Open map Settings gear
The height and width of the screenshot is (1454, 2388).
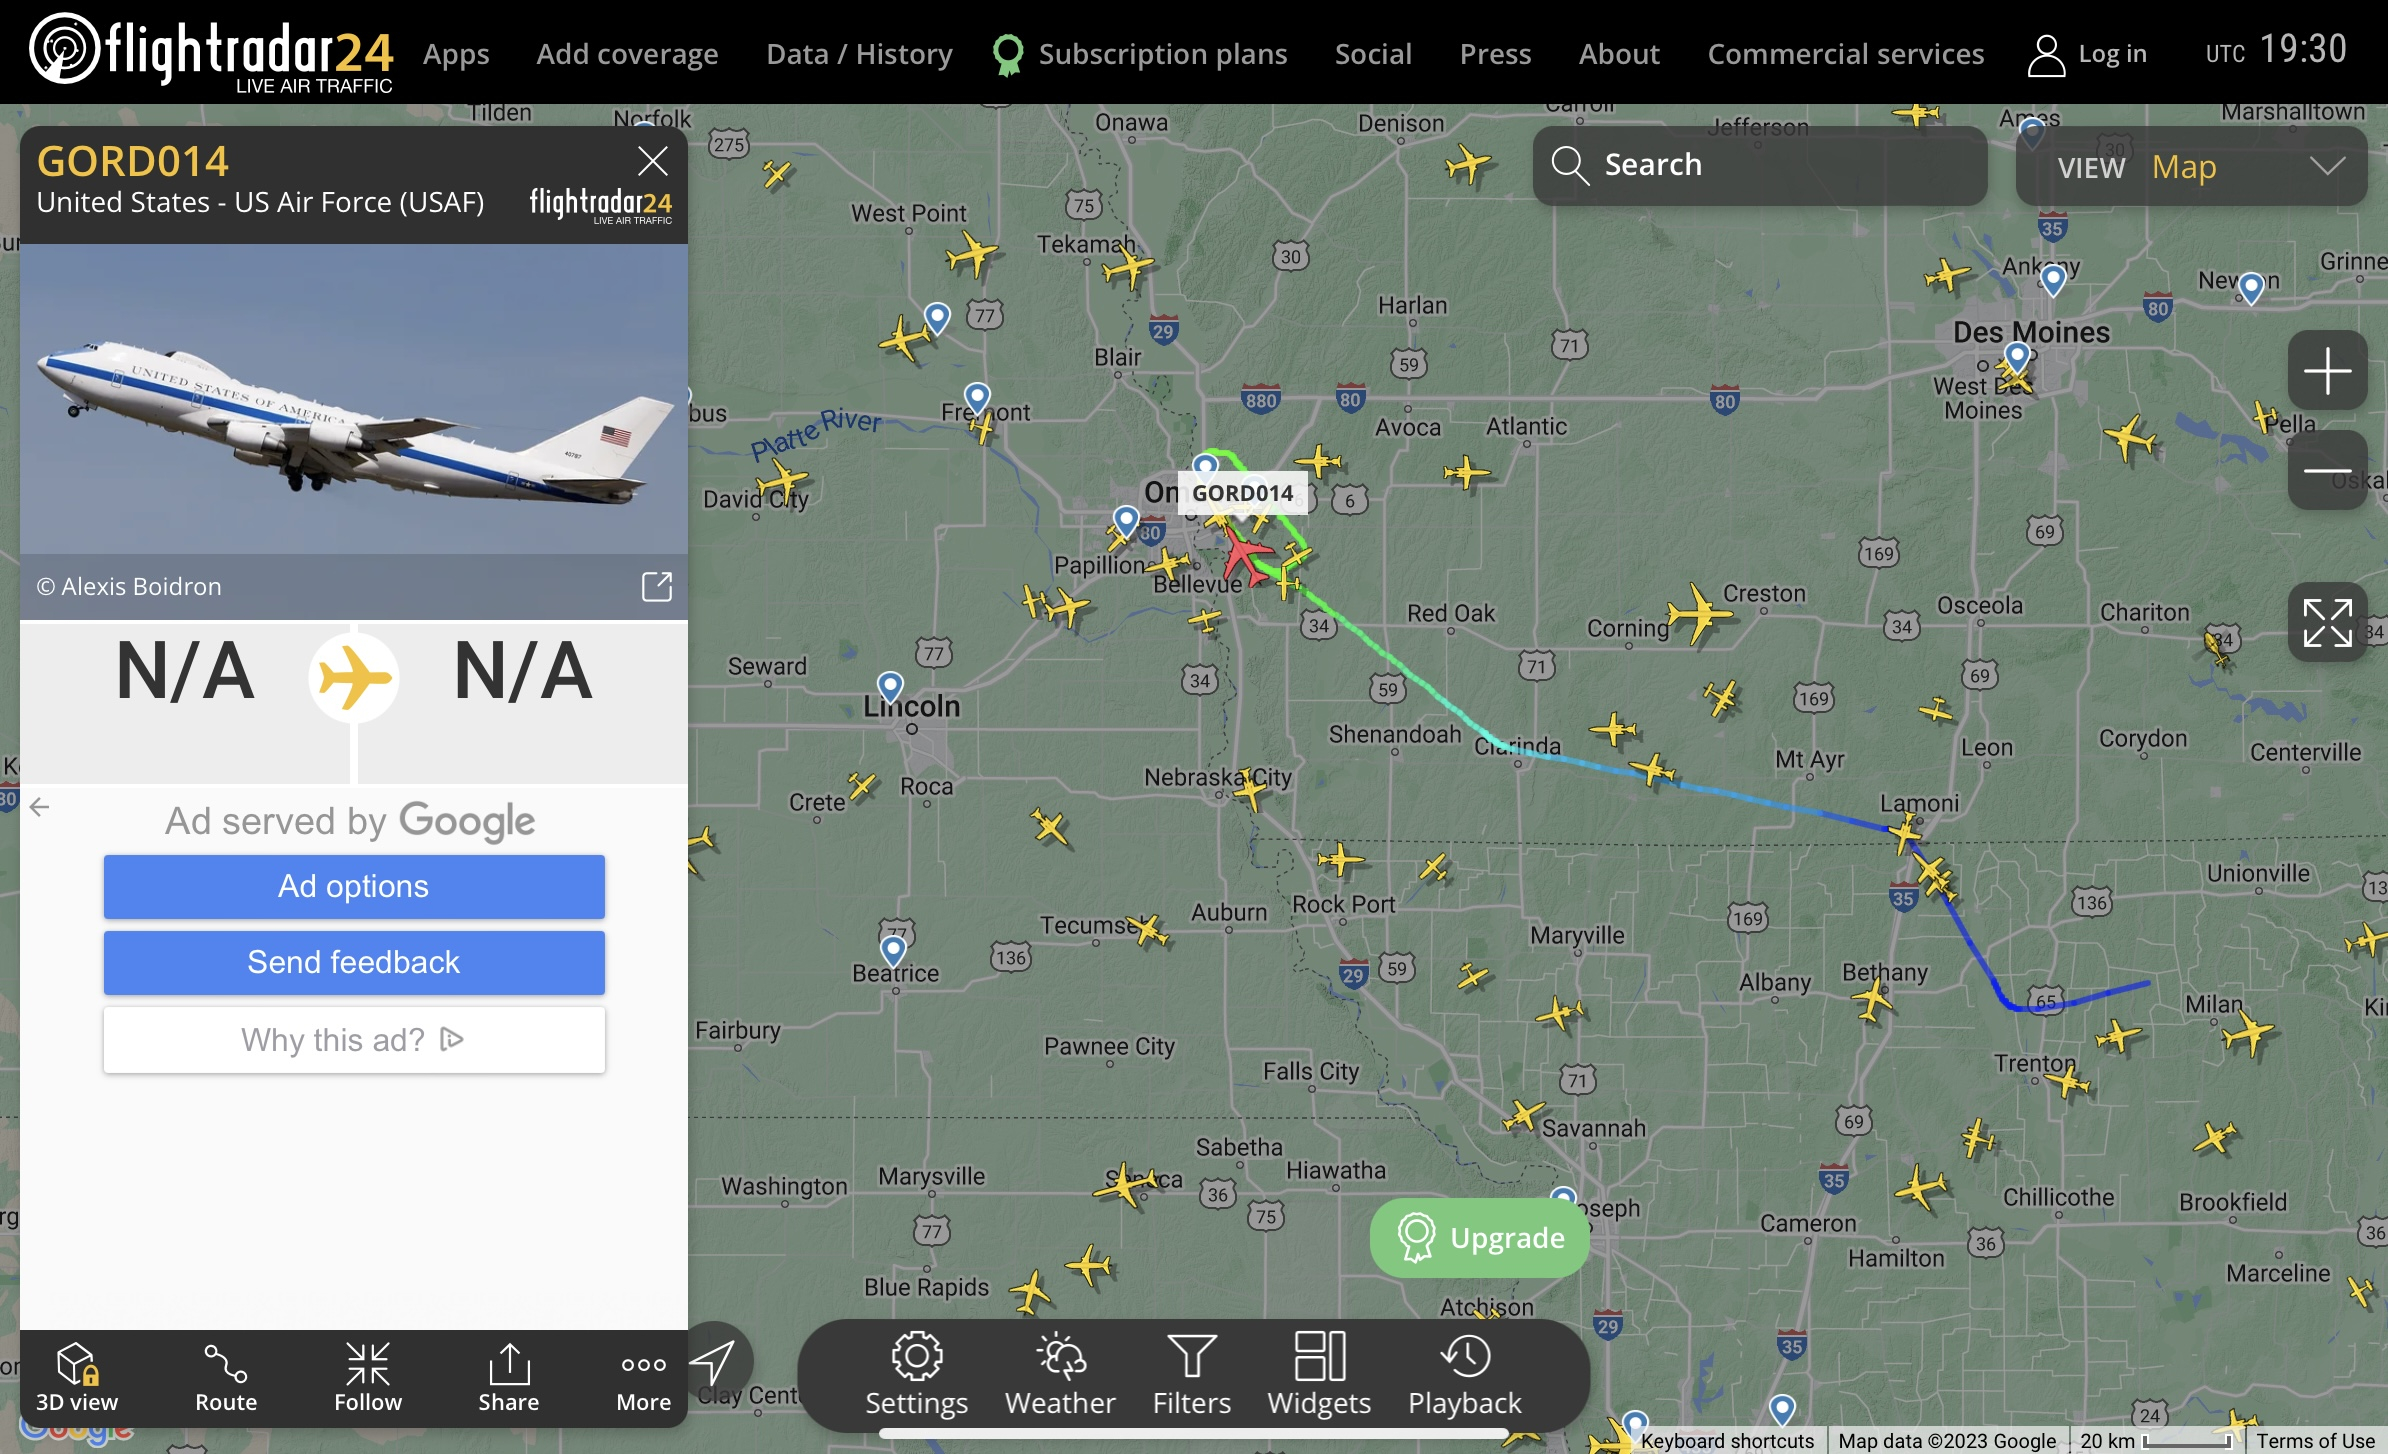(x=916, y=1375)
